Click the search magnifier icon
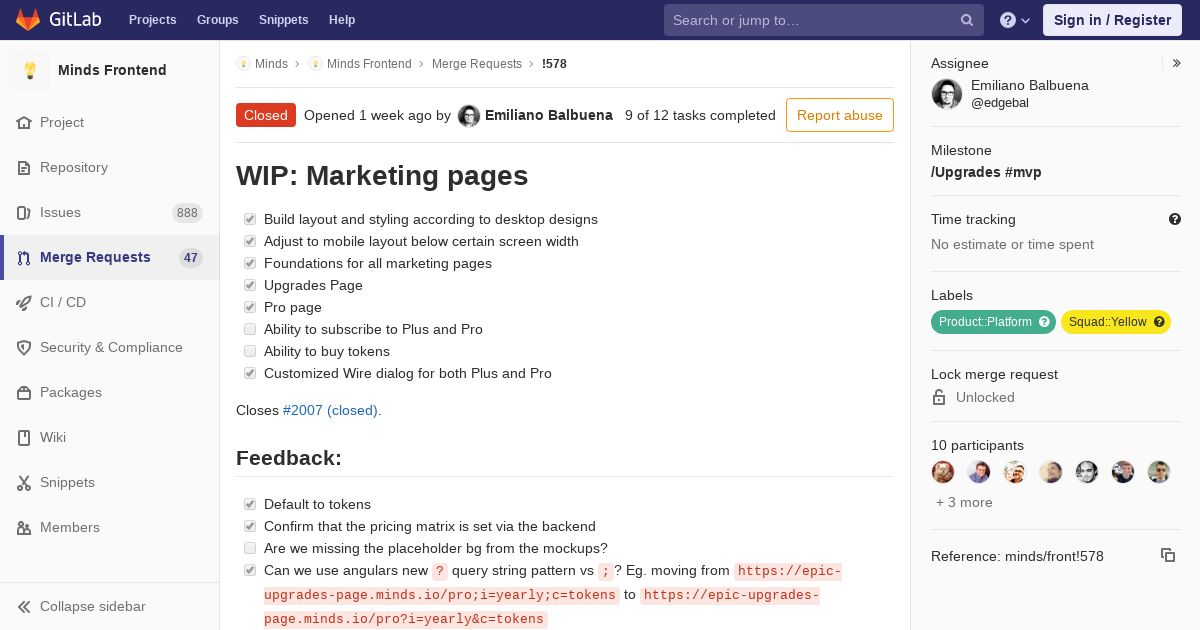This screenshot has height=630, width=1200. pos(967,20)
